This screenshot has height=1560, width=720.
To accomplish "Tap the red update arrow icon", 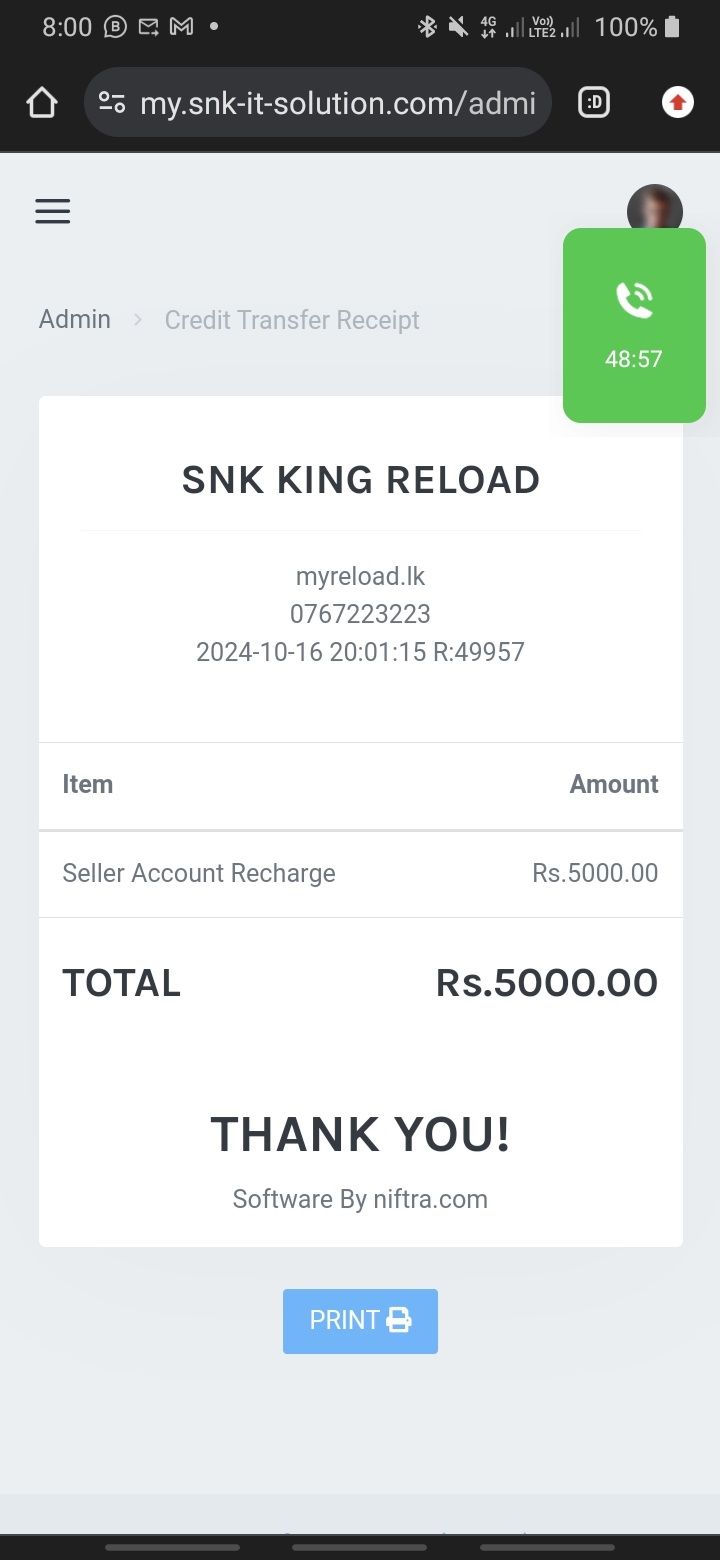I will tap(678, 102).
